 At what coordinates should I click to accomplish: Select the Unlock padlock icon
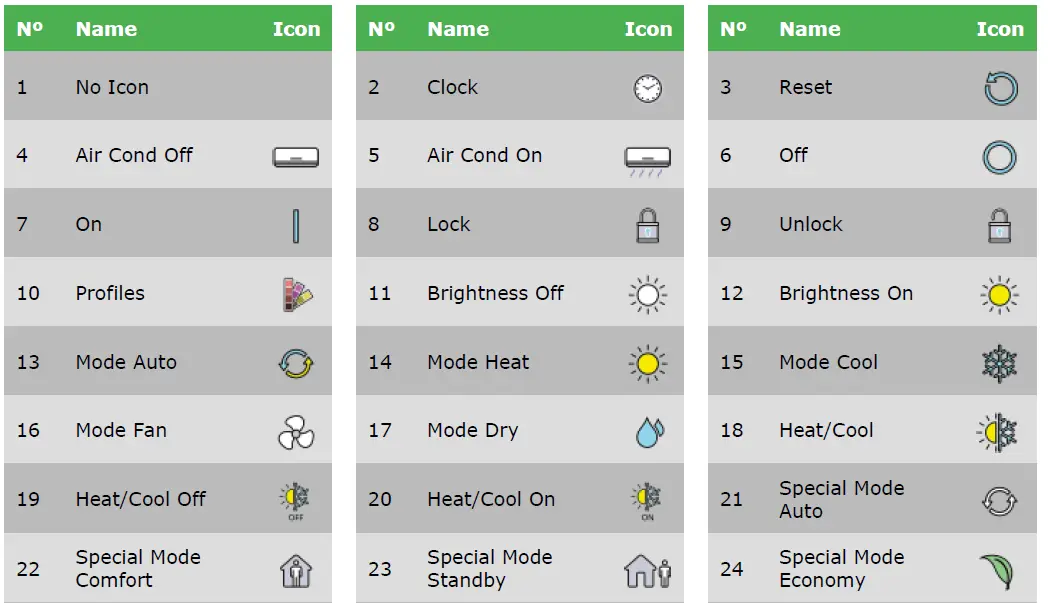tap(1000, 225)
